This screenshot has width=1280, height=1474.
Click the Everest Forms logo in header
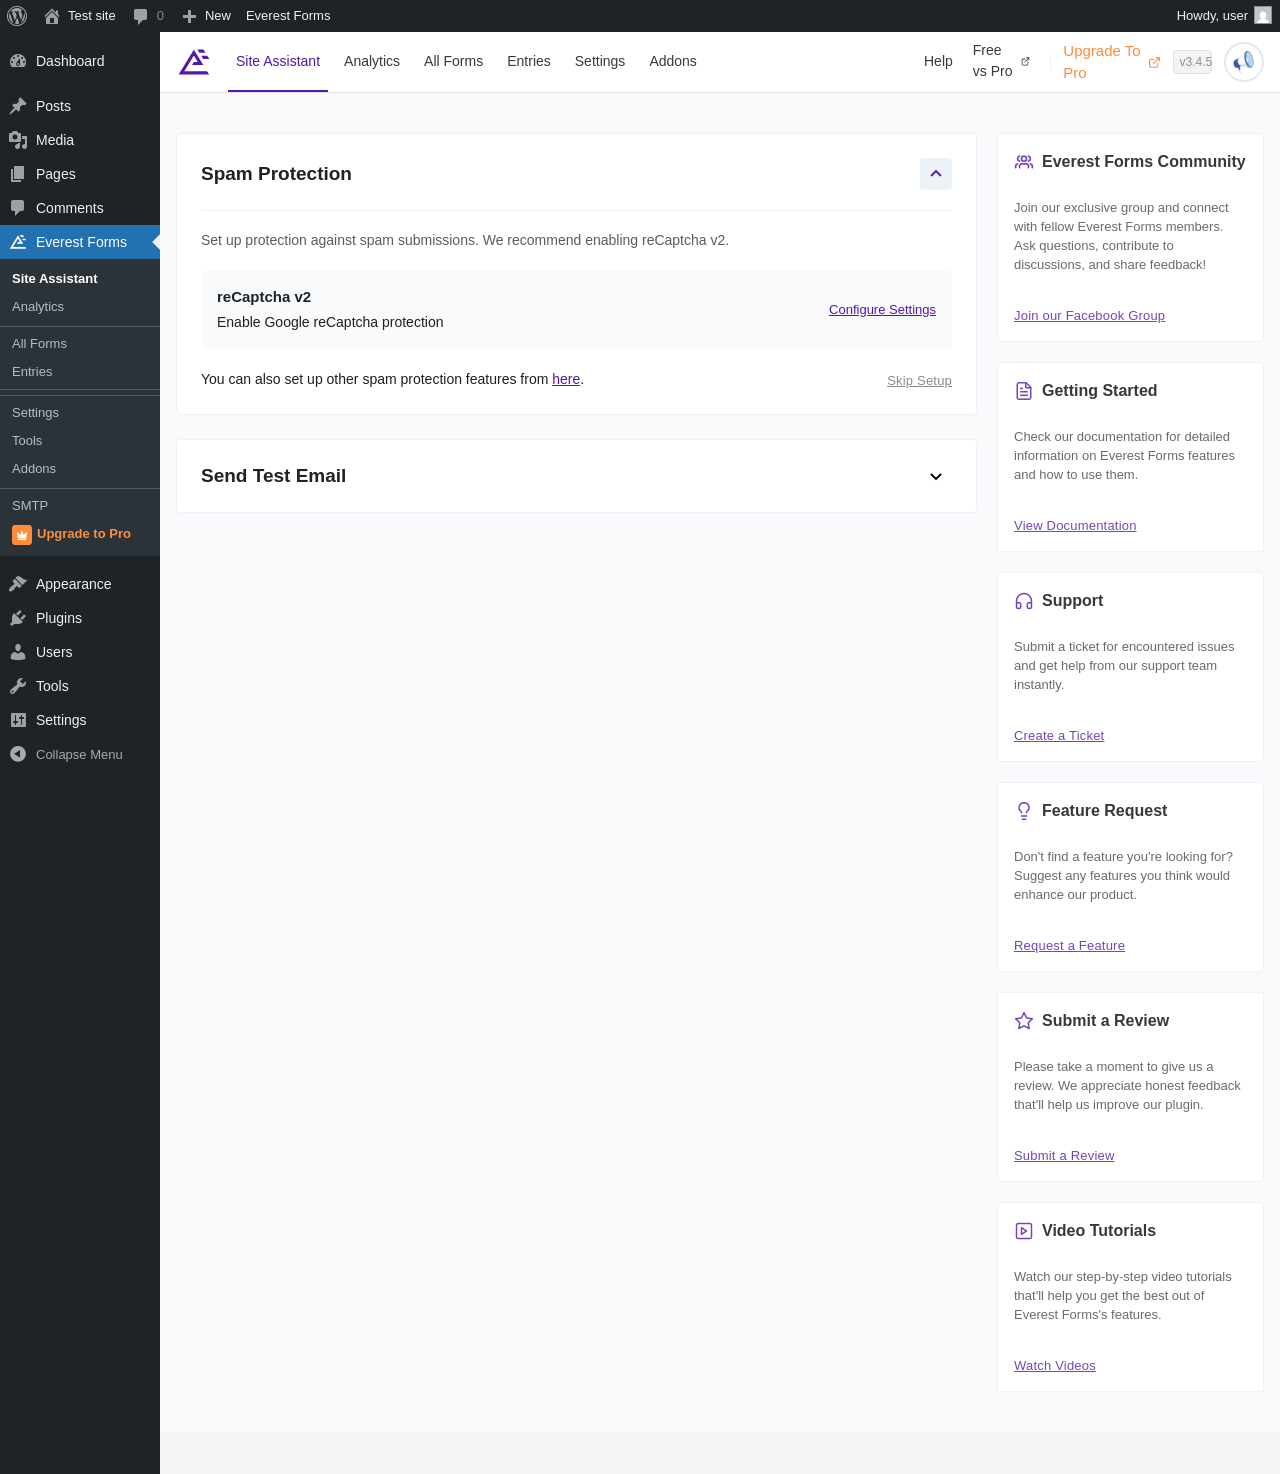coord(194,62)
